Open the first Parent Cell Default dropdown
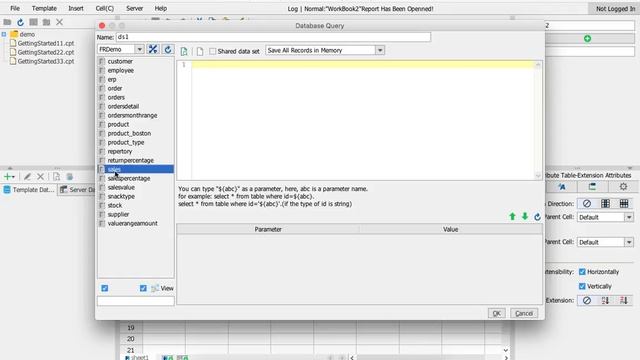The height and width of the screenshot is (360, 640). point(629,217)
